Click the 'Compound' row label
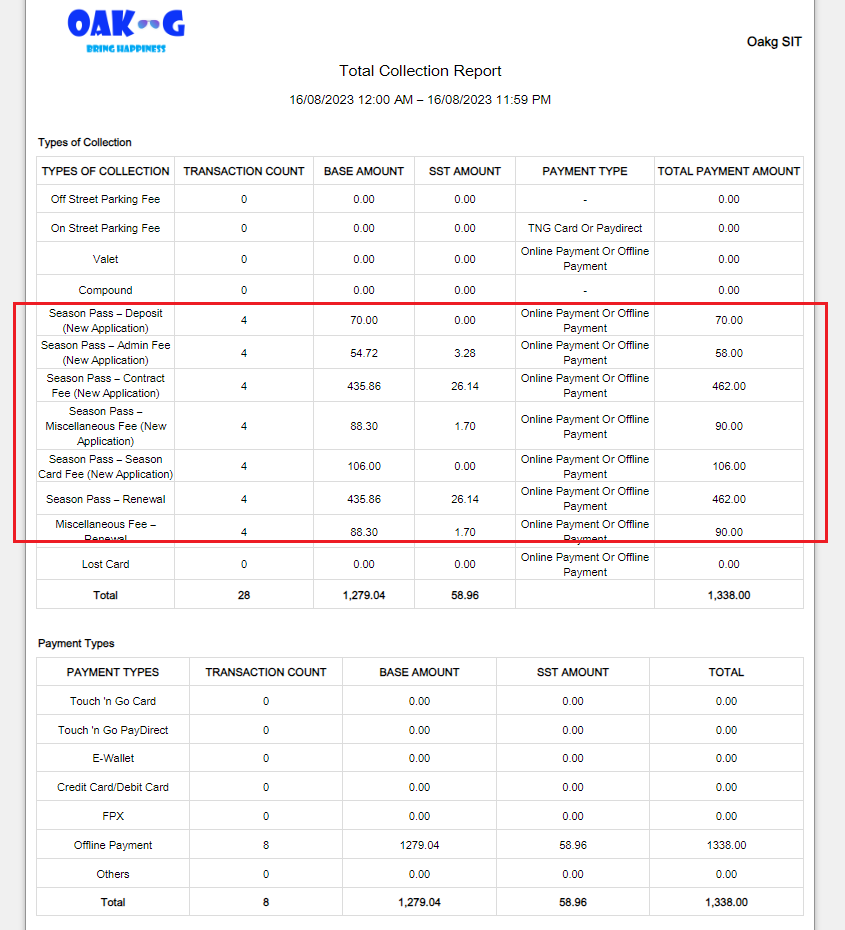Viewport: 845px width, 930px height. (x=106, y=290)
